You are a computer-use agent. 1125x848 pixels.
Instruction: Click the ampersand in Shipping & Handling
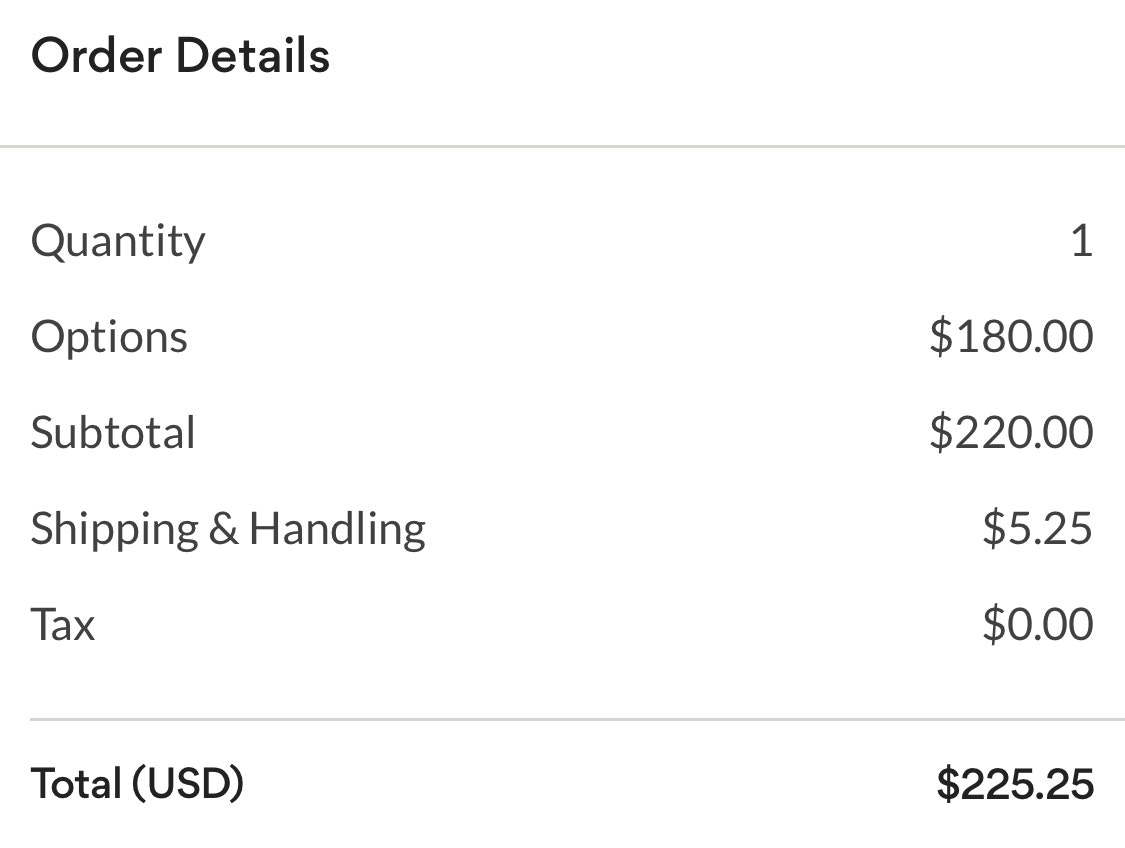tap(223, 529)
